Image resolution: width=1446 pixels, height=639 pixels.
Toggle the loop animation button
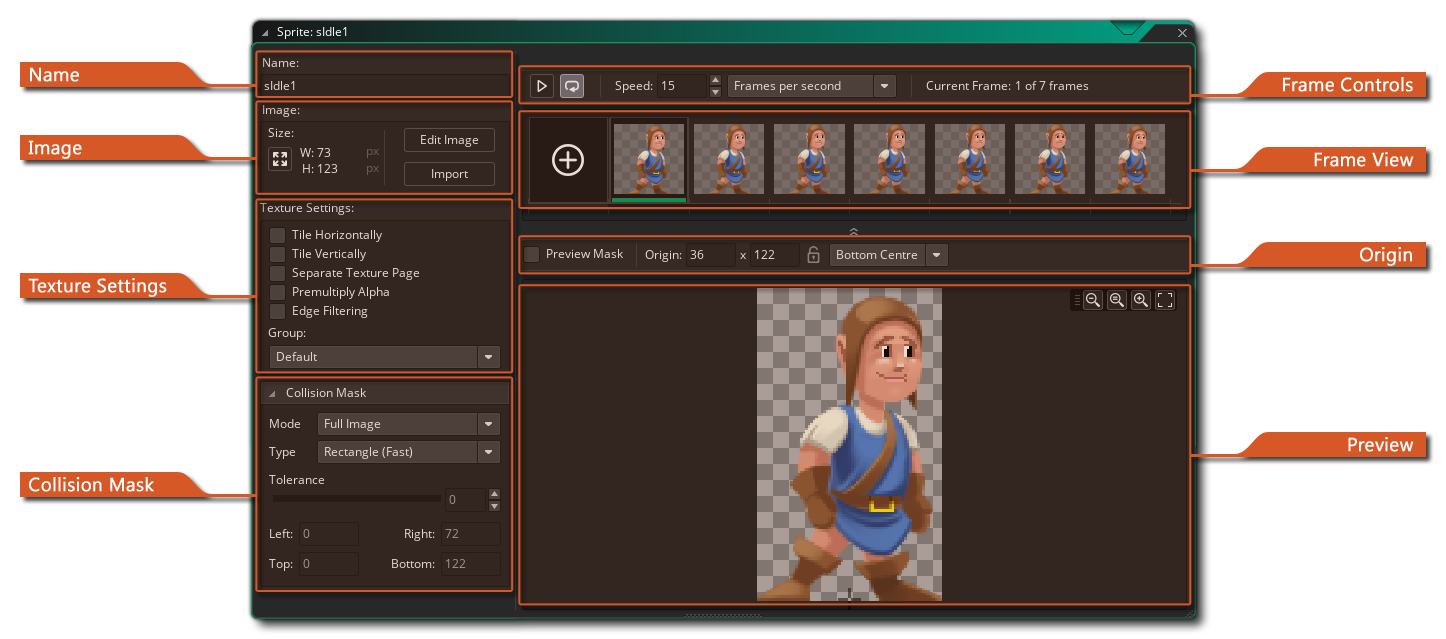tap(572, 86)
